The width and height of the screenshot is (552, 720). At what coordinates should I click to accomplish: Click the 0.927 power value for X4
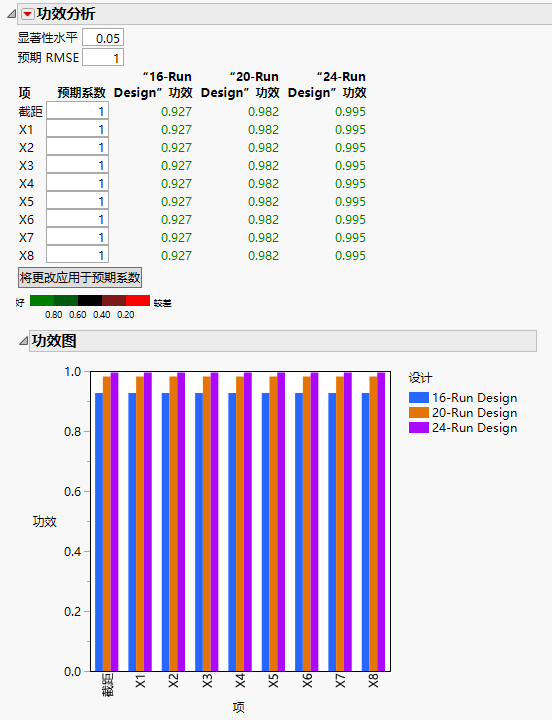click(176, 183)
